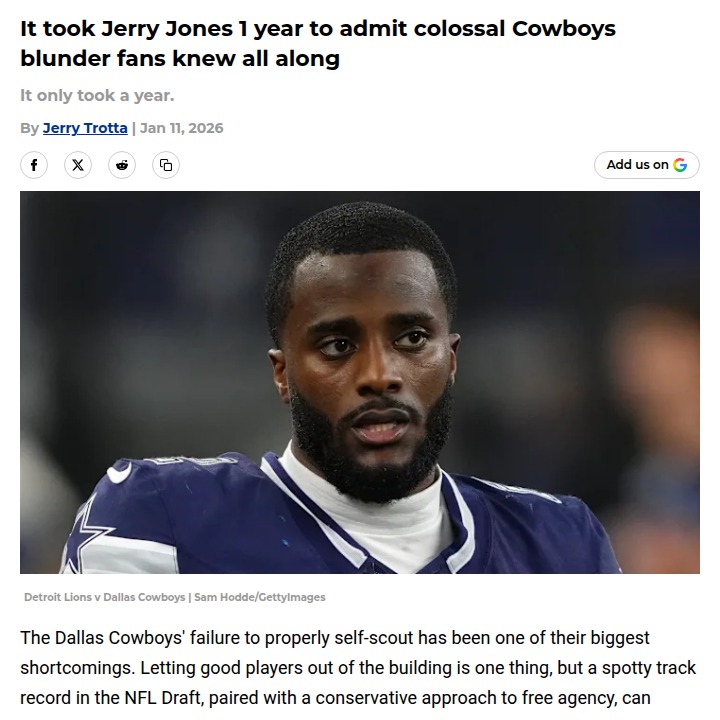This screenshot has height=720, width=720.
Task: Click the Add us on button
Action: (647, 165)
